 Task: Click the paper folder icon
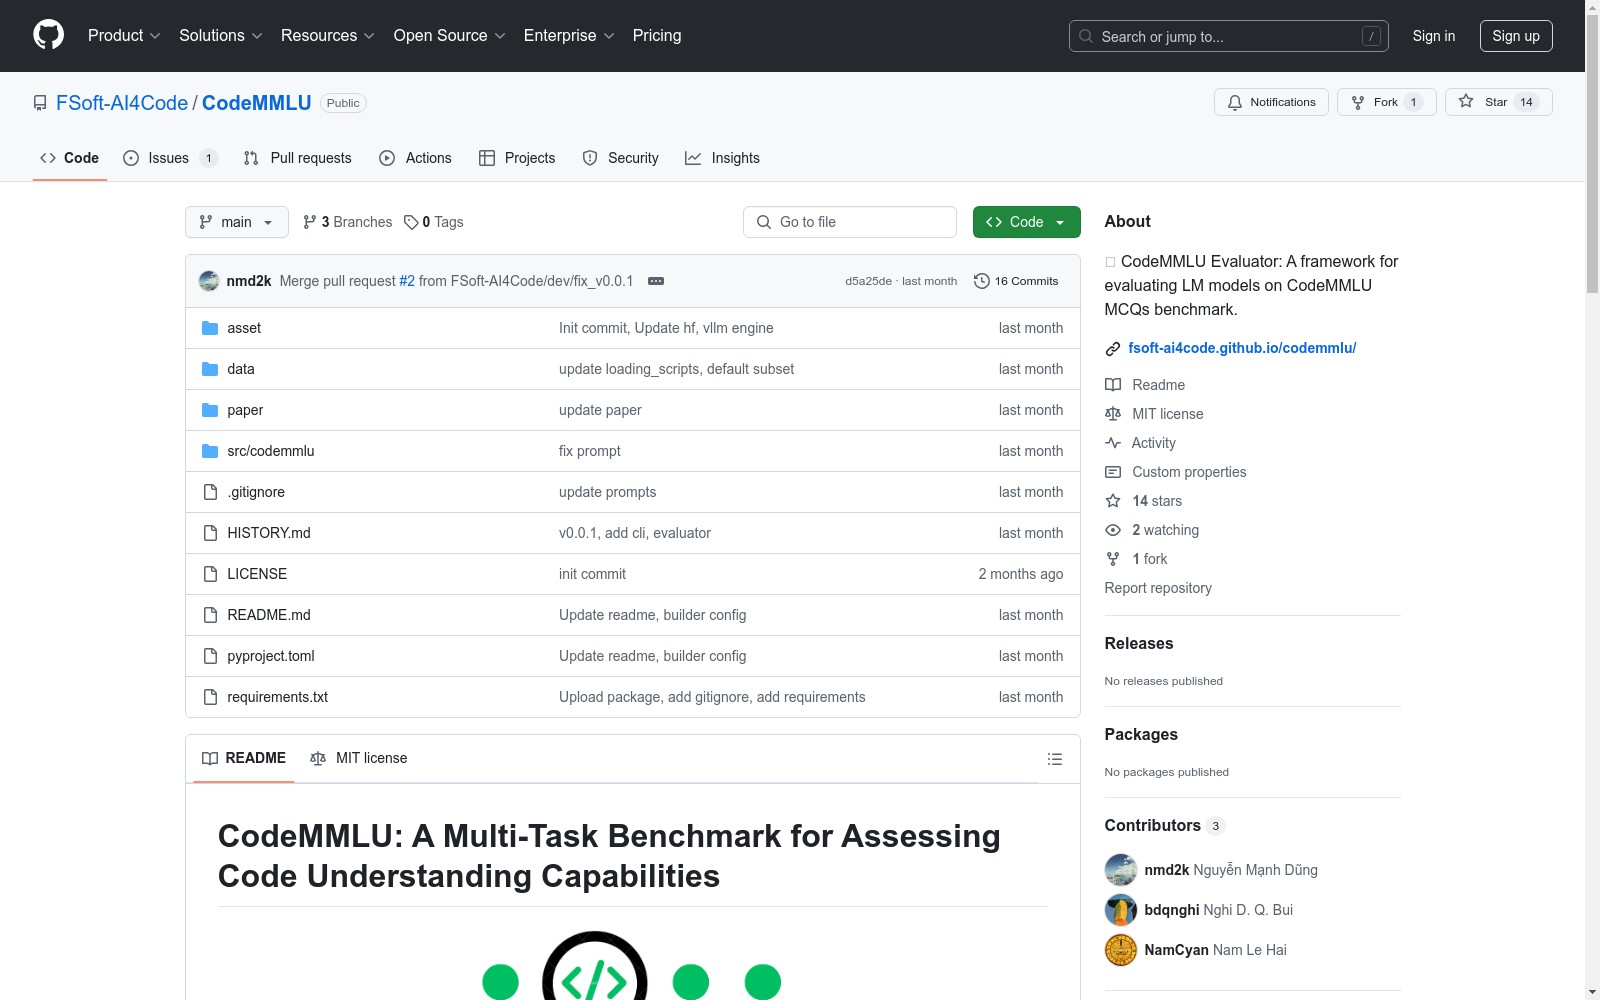tap(210, 410)
